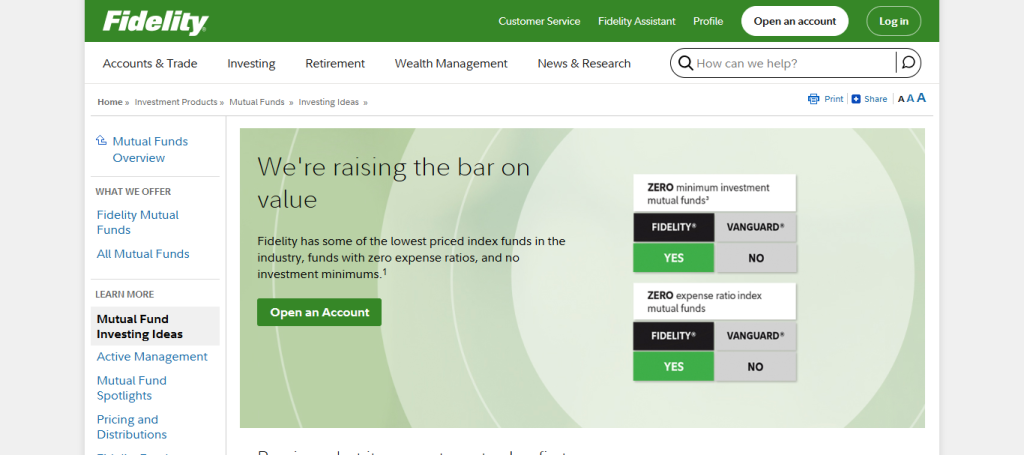Click the Mutual Funds Overview back-arrow icon
This screenshot has height=455, width=1024.
pyautogui.click(x=101, y=140)
